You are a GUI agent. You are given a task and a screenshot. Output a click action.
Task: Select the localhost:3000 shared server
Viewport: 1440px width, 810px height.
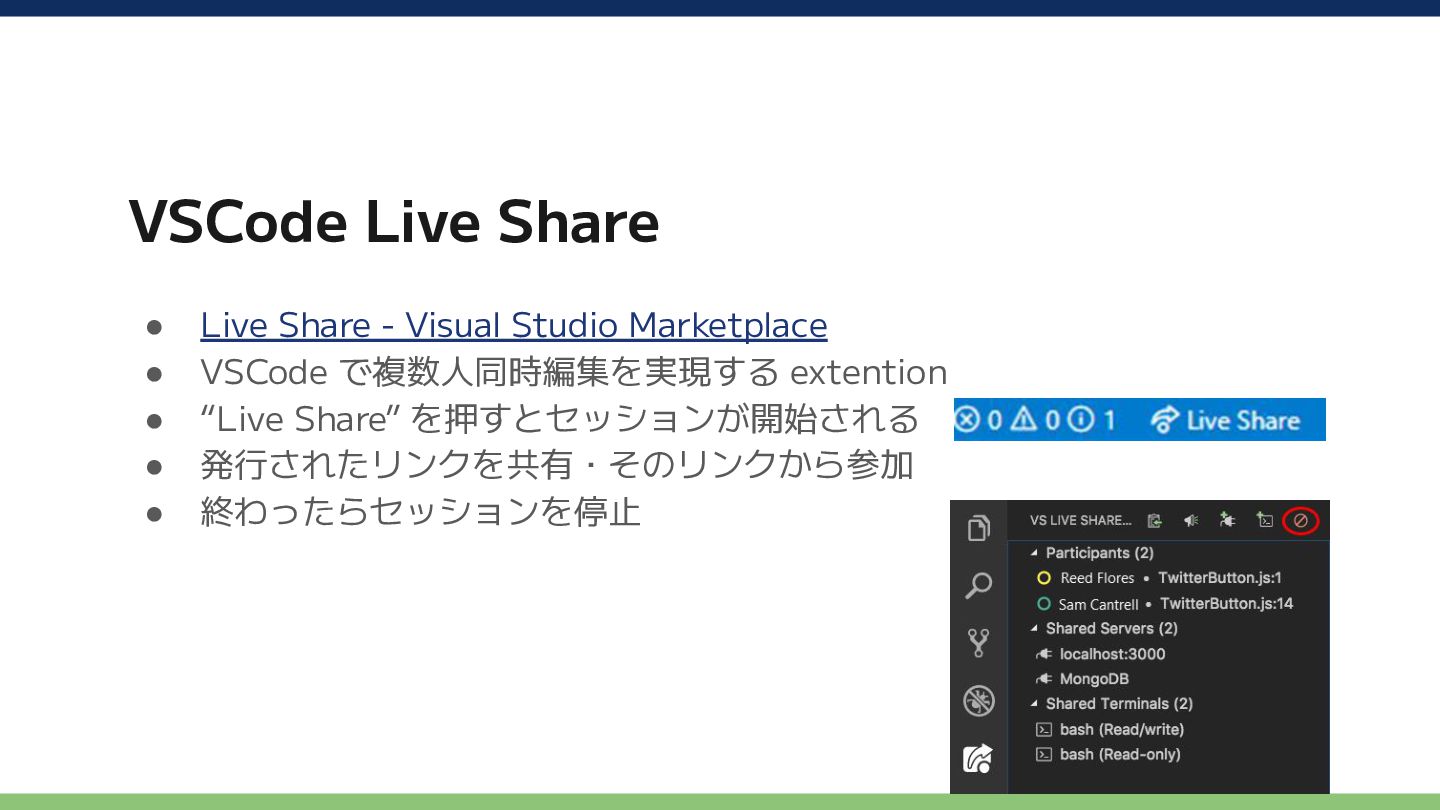tap(1100, 654)
